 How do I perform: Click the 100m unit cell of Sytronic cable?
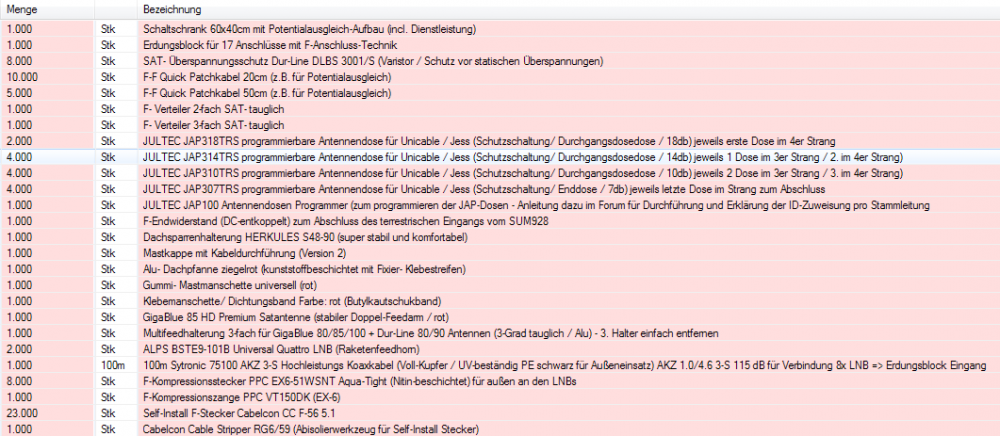(114, 365)
